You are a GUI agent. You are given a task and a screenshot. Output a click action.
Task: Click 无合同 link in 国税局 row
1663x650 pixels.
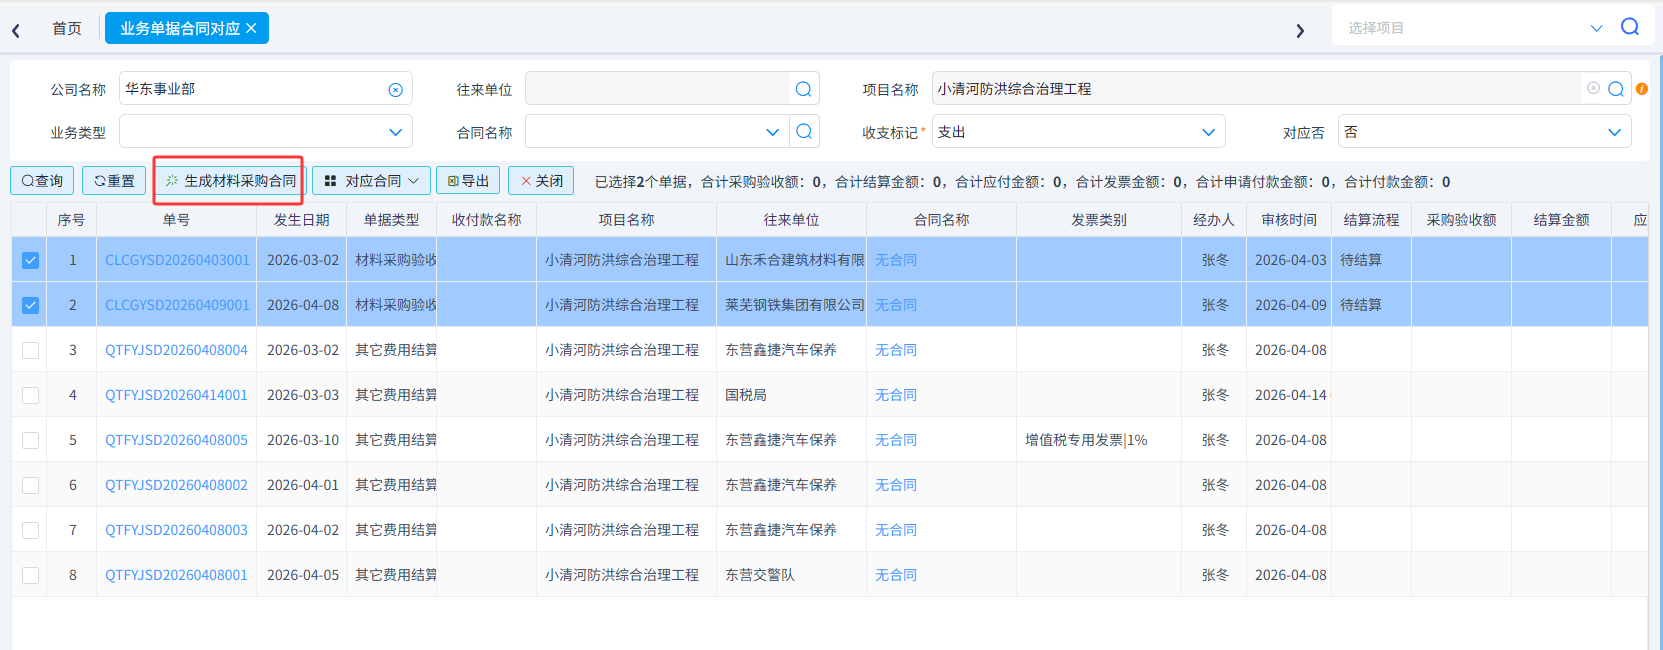pyautogui.click(x=896, y=395)
